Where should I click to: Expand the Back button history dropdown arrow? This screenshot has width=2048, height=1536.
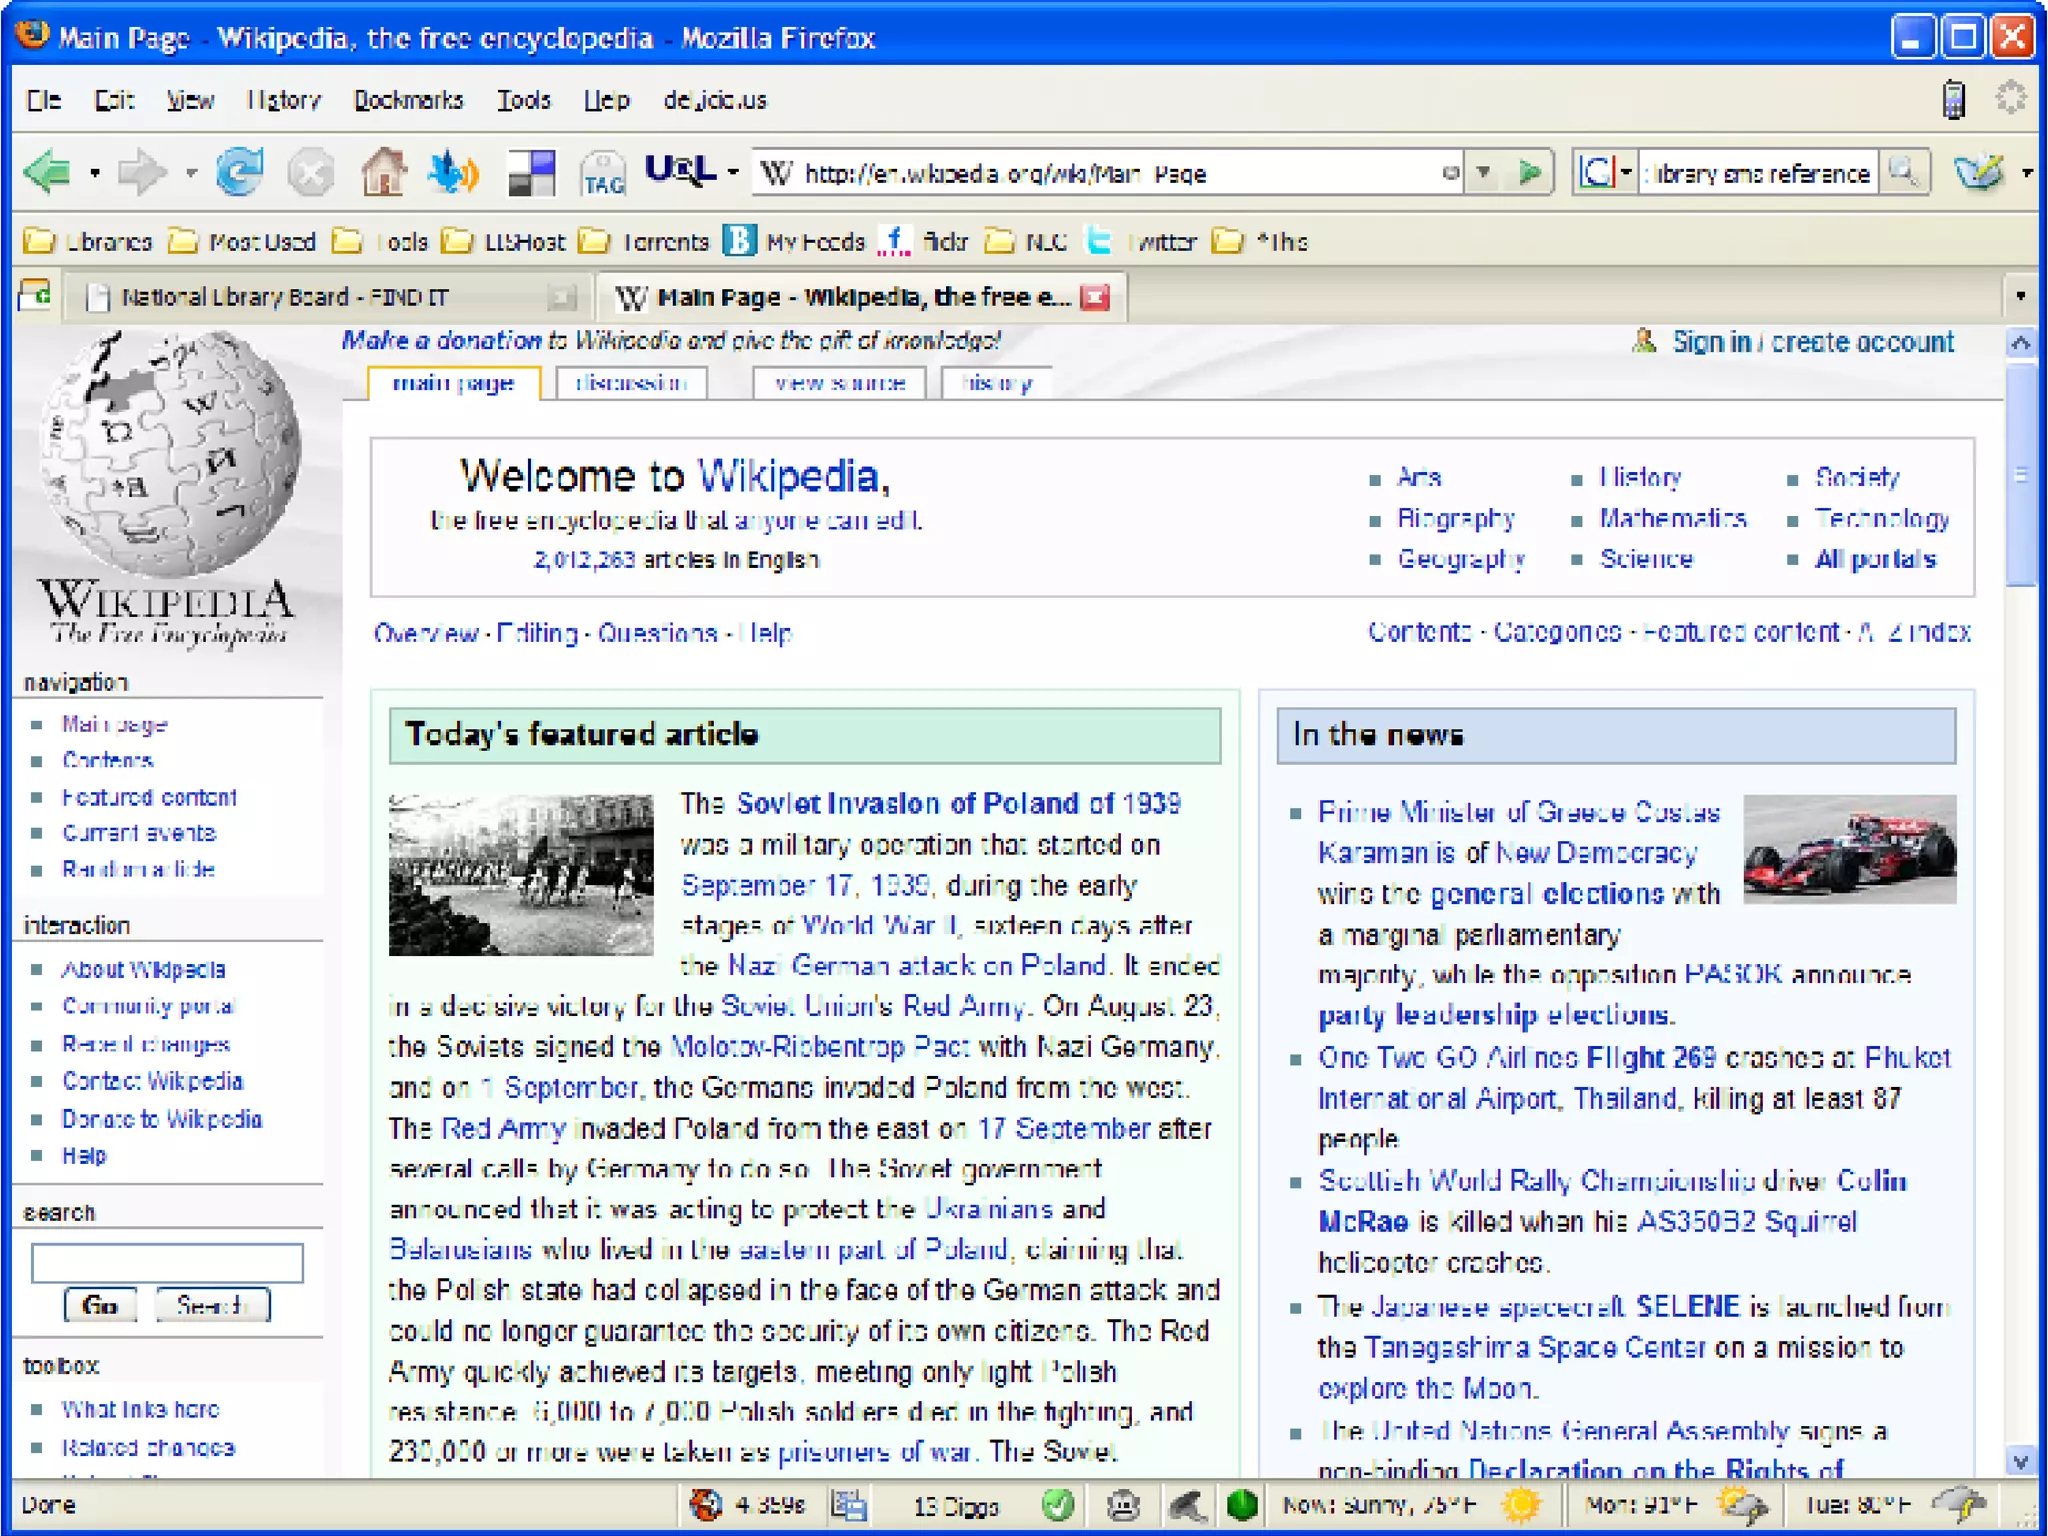pos(95,173)
